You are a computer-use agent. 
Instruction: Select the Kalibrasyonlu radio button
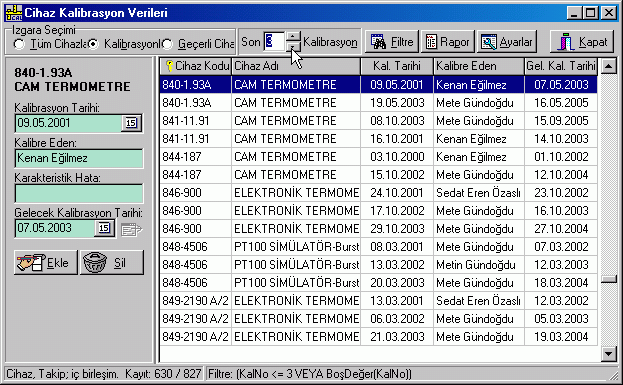click(93, 44)
